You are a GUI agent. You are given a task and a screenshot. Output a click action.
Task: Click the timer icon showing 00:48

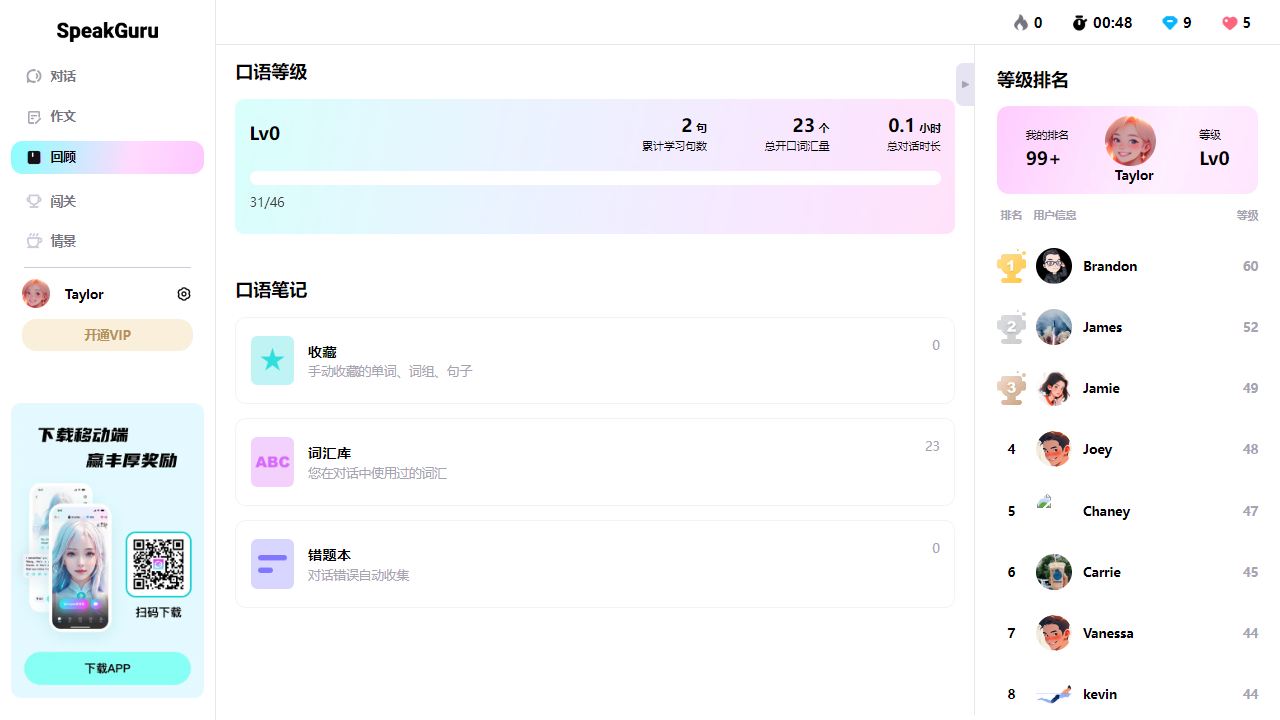click(x=1081, y=22)
